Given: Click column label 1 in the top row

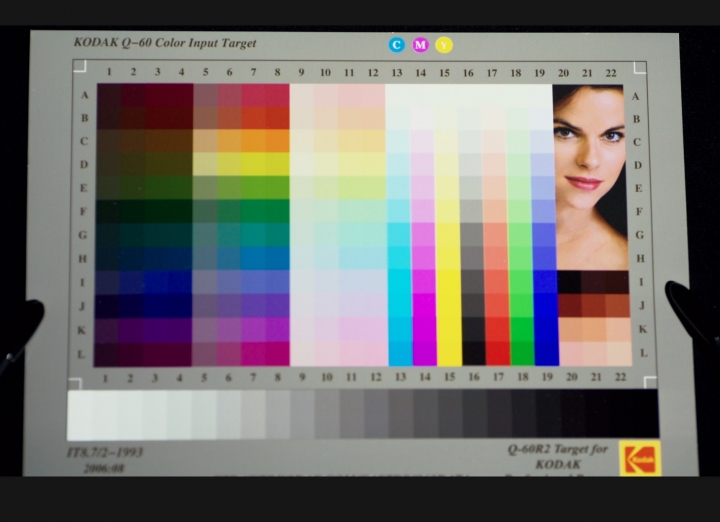Looking at the screenshot, I should point(109,72).
